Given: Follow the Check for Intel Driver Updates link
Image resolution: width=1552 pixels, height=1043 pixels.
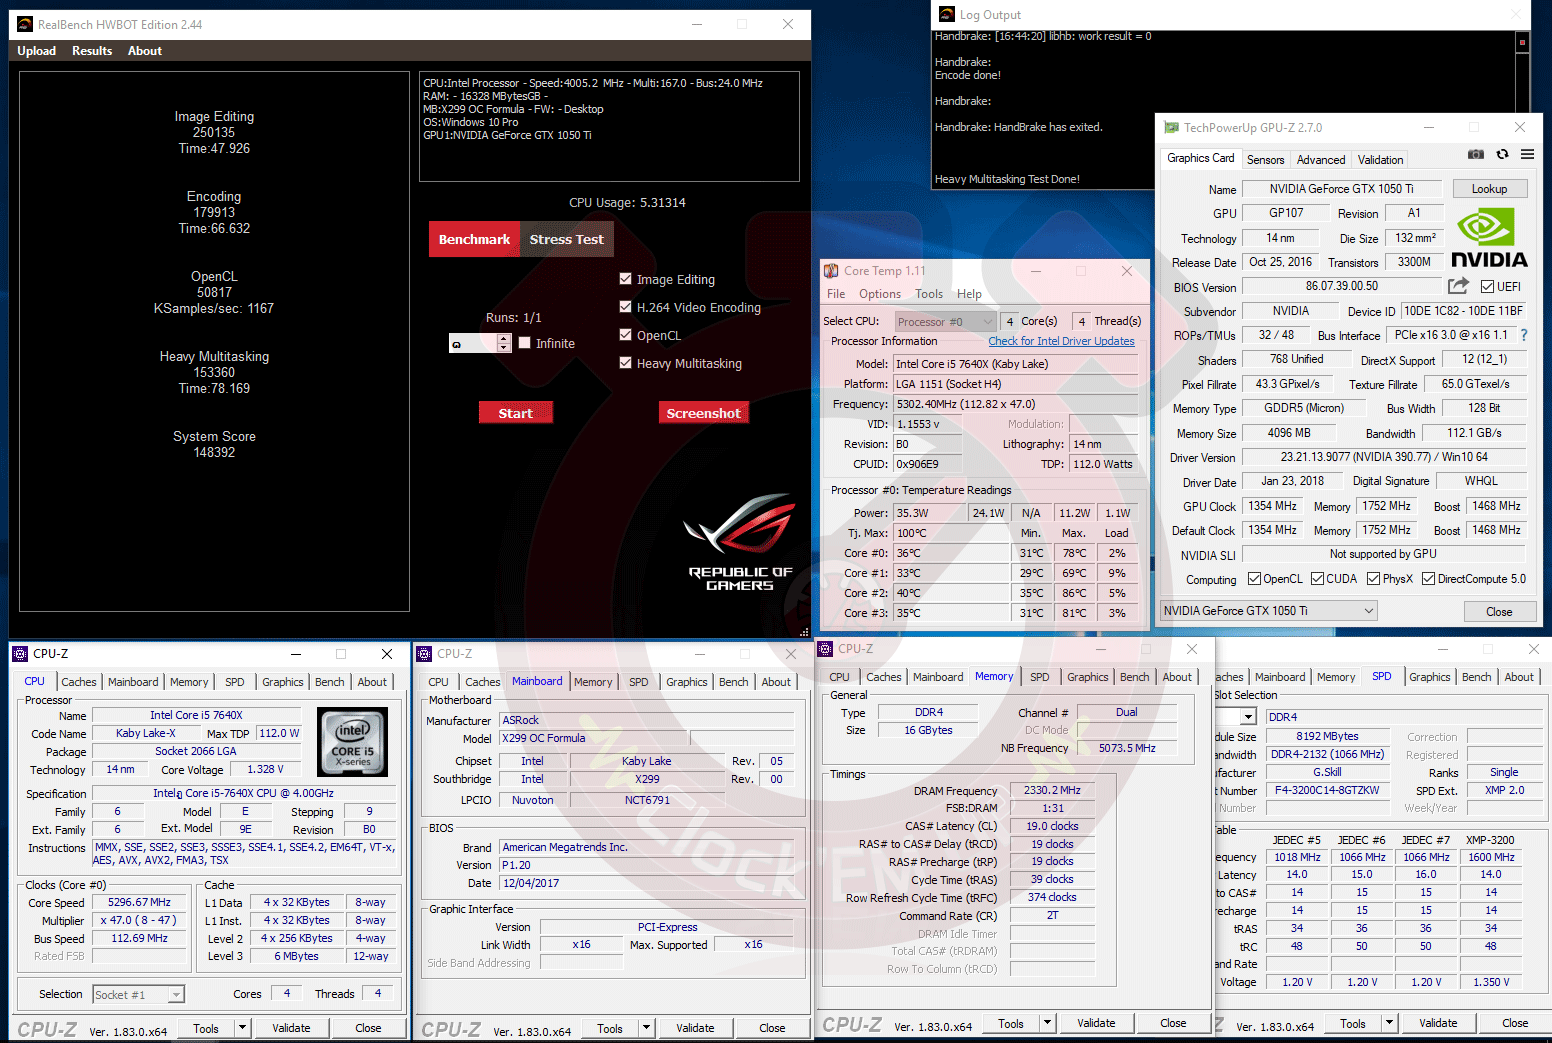Looking at the screenshot, I should (x=1061, y=341).
